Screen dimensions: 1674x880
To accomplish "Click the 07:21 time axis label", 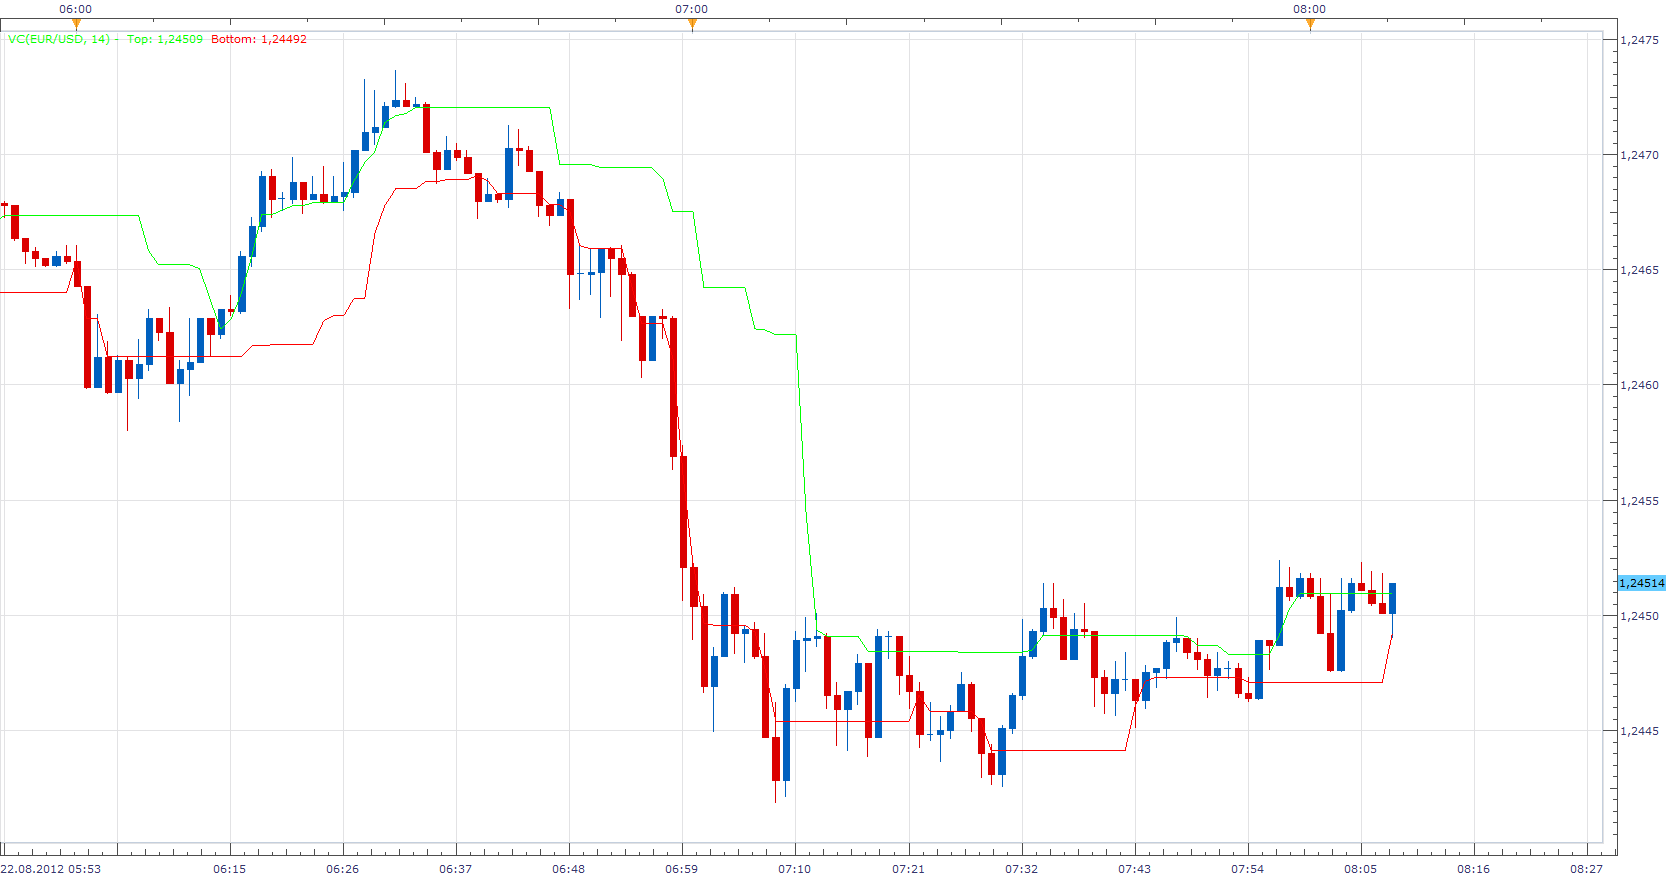I will [908, 869].
